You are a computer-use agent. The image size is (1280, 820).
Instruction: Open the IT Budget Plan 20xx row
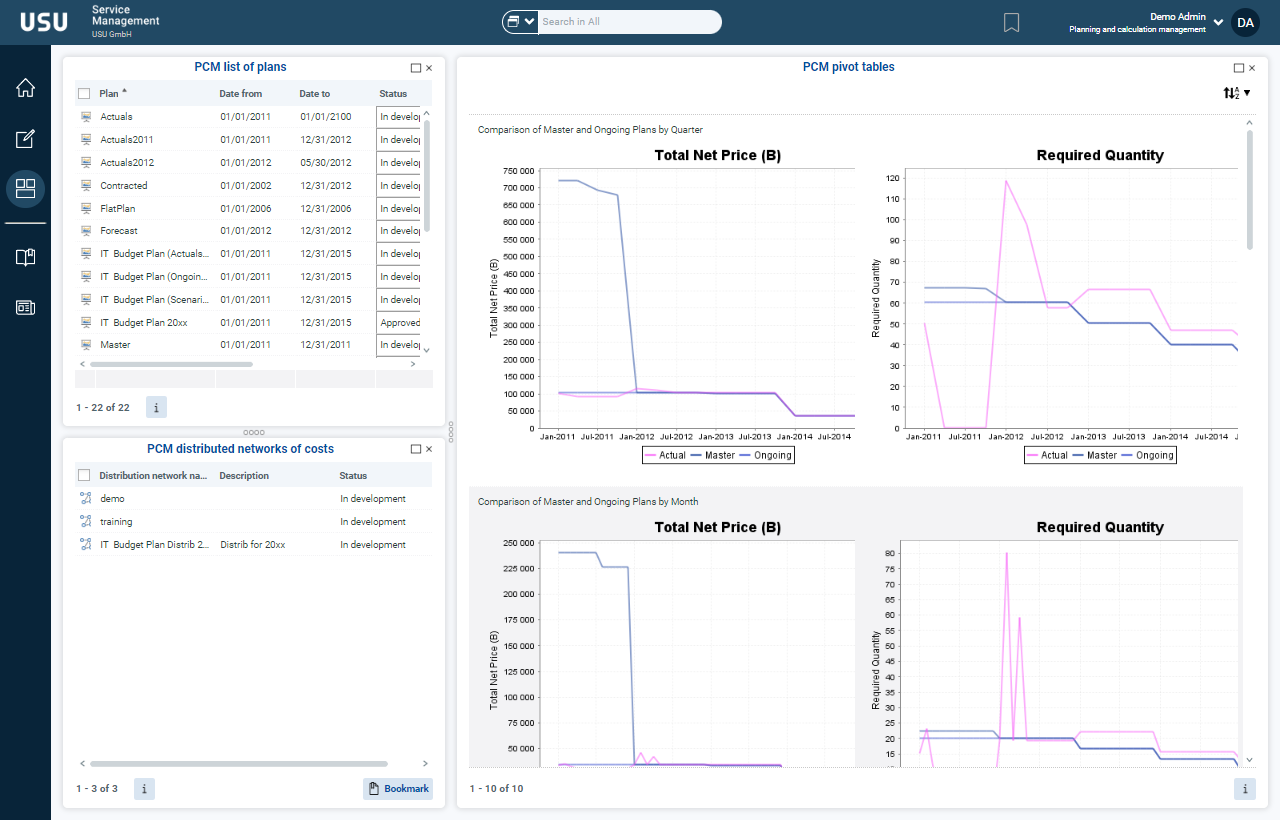(143, 323)
